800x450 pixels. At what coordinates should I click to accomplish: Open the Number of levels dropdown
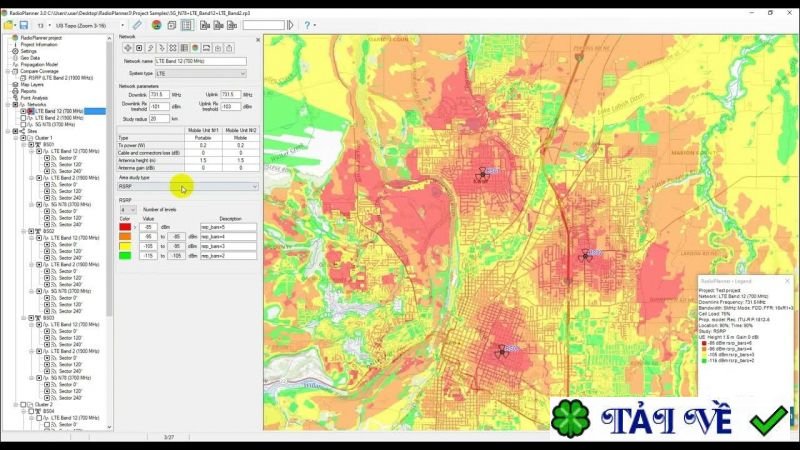pos(128,210)
